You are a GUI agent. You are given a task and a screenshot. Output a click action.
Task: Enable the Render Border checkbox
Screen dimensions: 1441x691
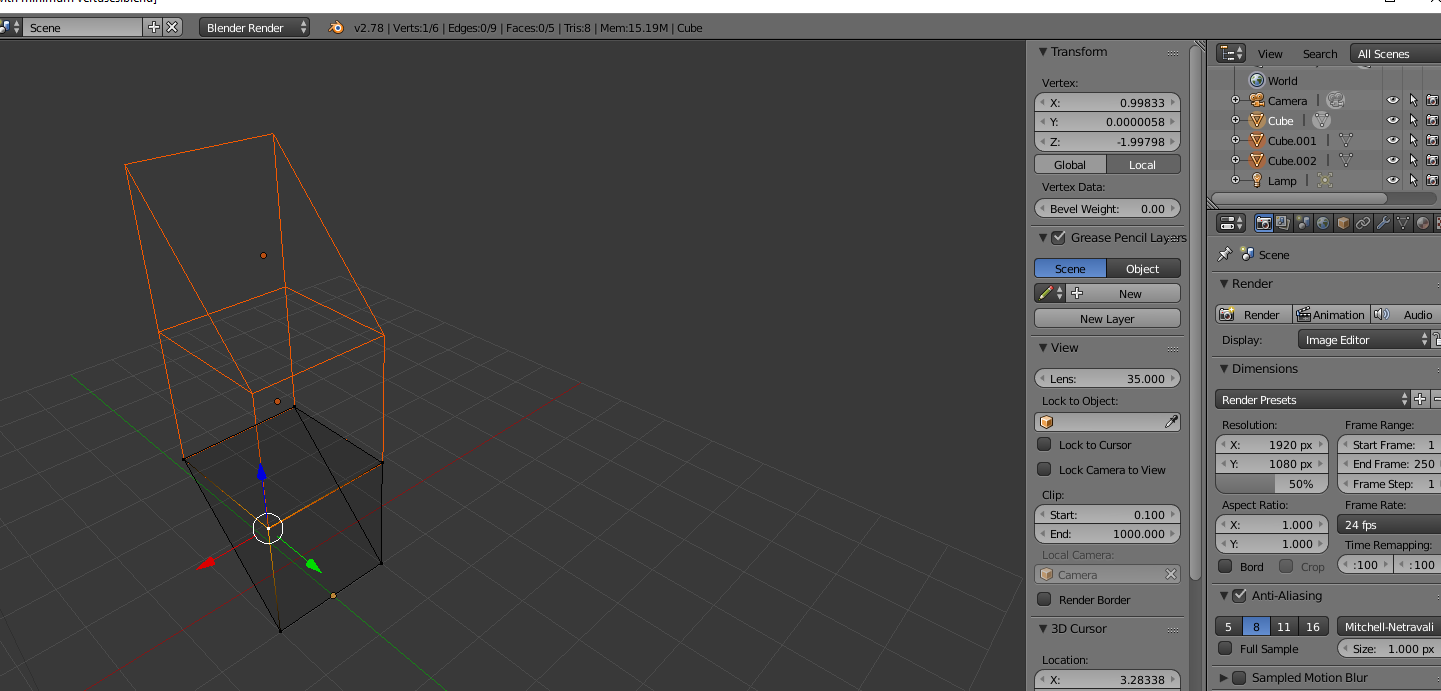(1044, 599)
